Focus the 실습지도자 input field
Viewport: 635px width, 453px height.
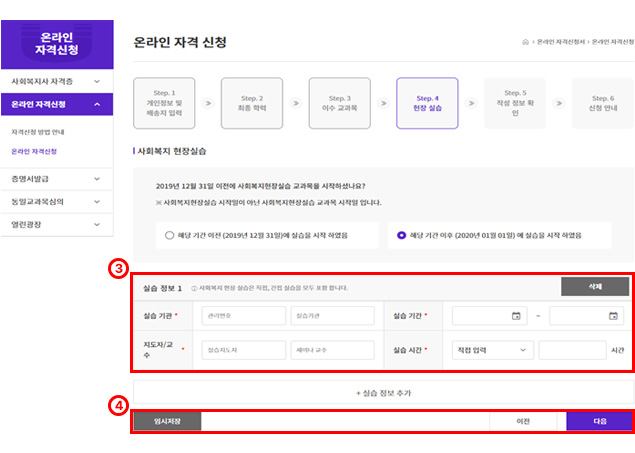pos(243,350)
